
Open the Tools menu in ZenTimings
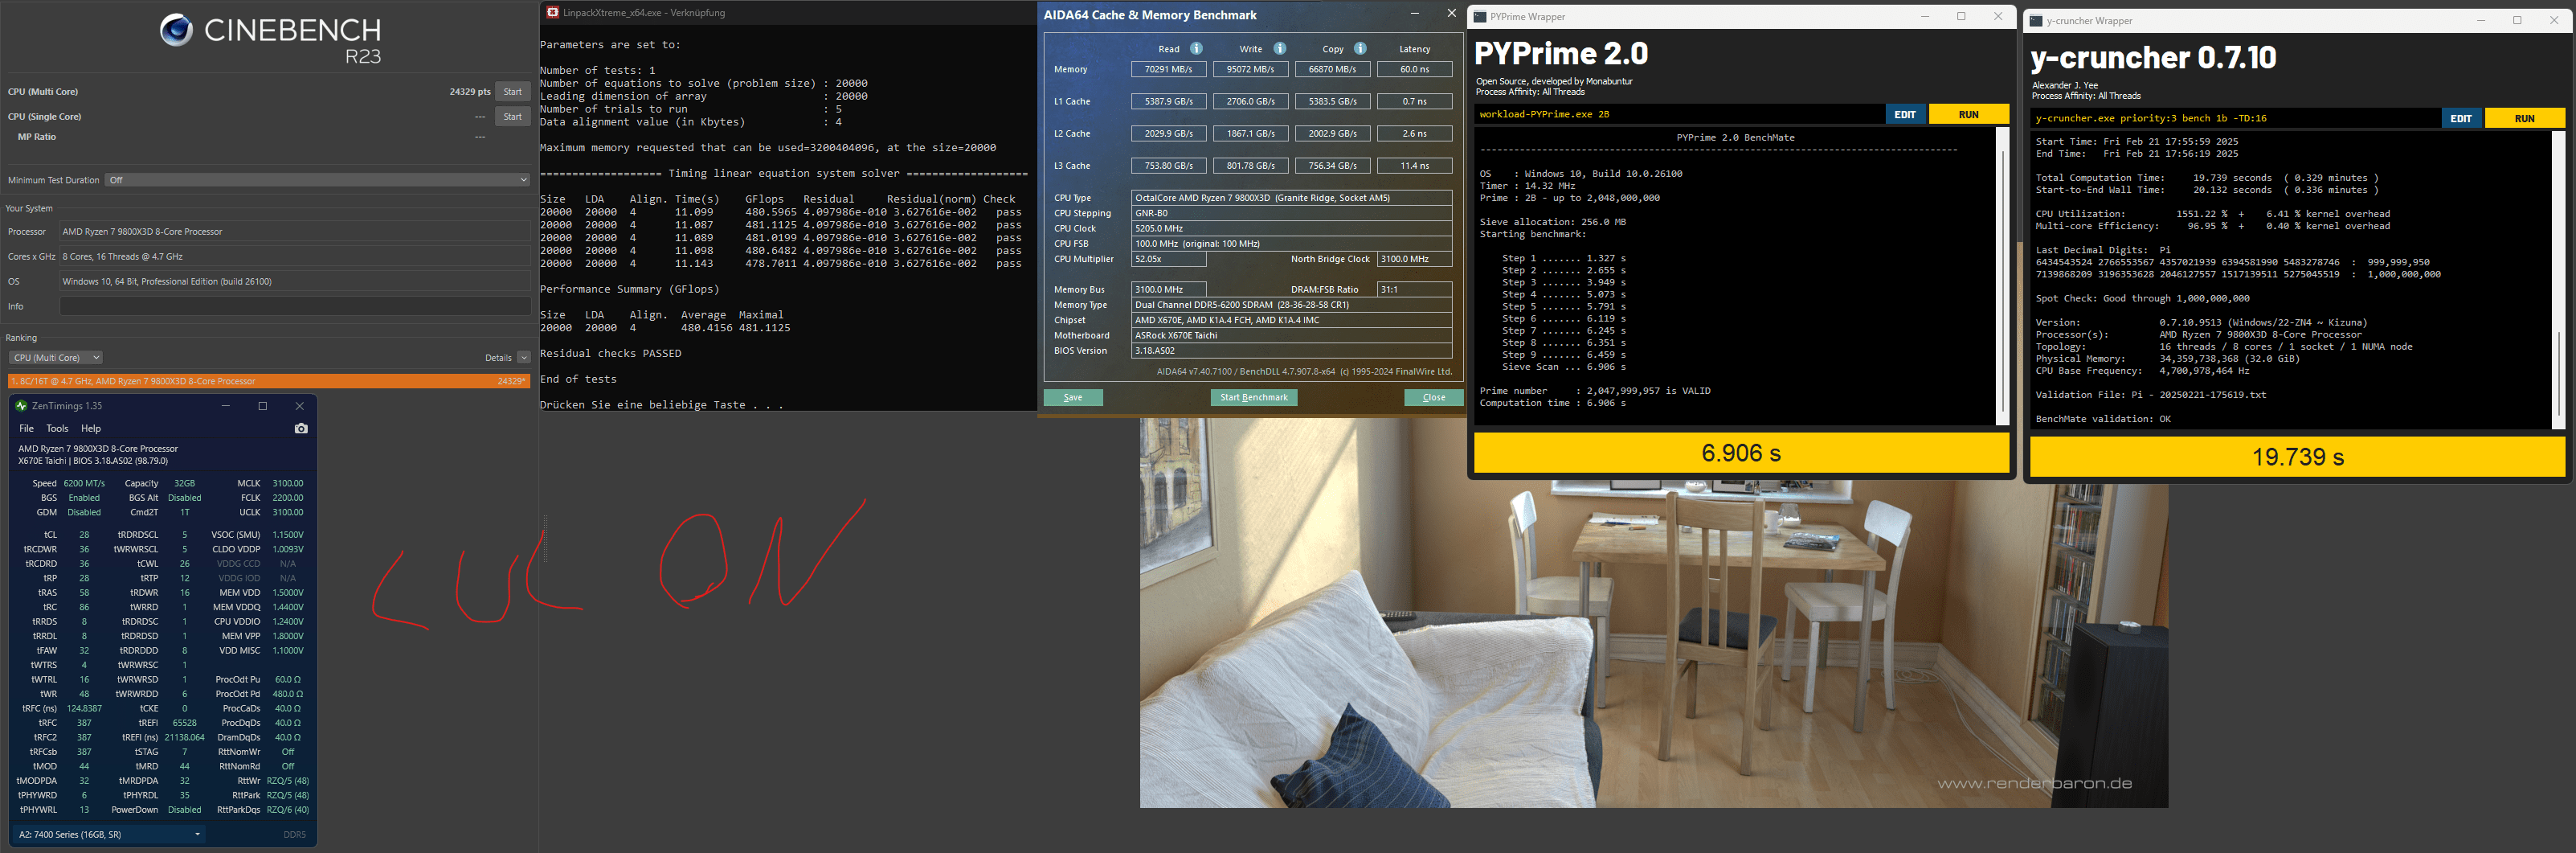pyautogui.click(x=57, y=428)
